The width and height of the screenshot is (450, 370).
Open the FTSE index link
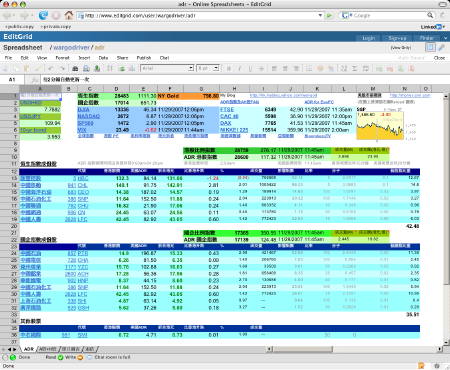click(x=227, y=109)
